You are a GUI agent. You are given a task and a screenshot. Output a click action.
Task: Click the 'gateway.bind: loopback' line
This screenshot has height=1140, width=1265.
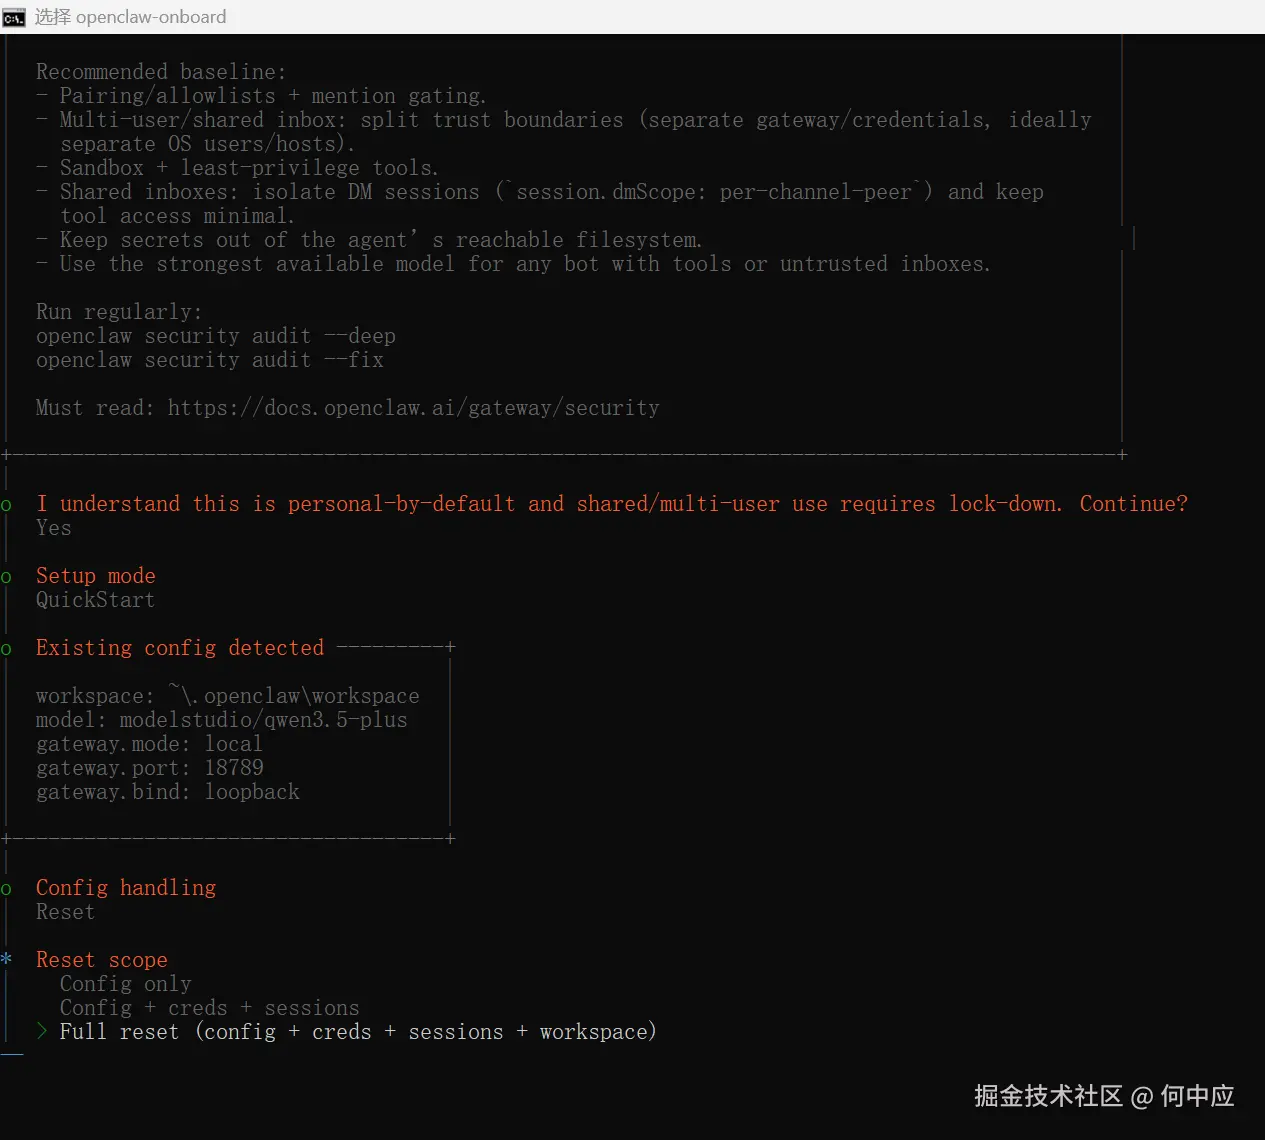(168, 792)
